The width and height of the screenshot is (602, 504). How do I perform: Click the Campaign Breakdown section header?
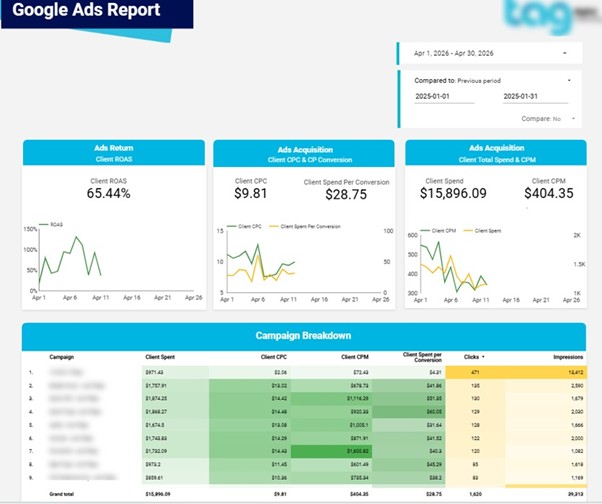(304, 336)
